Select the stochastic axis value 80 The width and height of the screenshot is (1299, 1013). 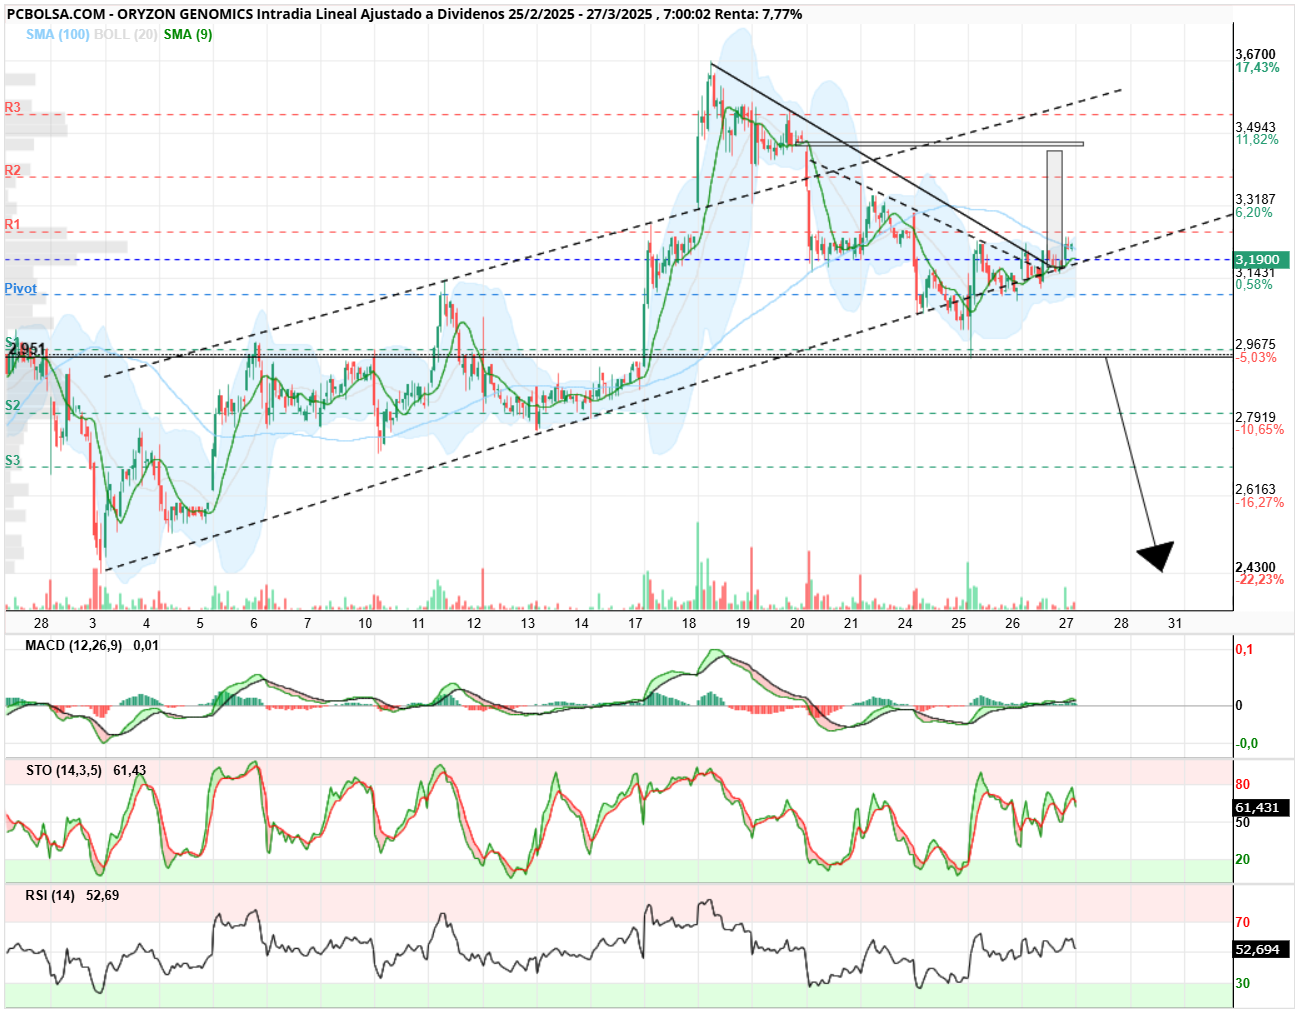tap(1243, 784)
